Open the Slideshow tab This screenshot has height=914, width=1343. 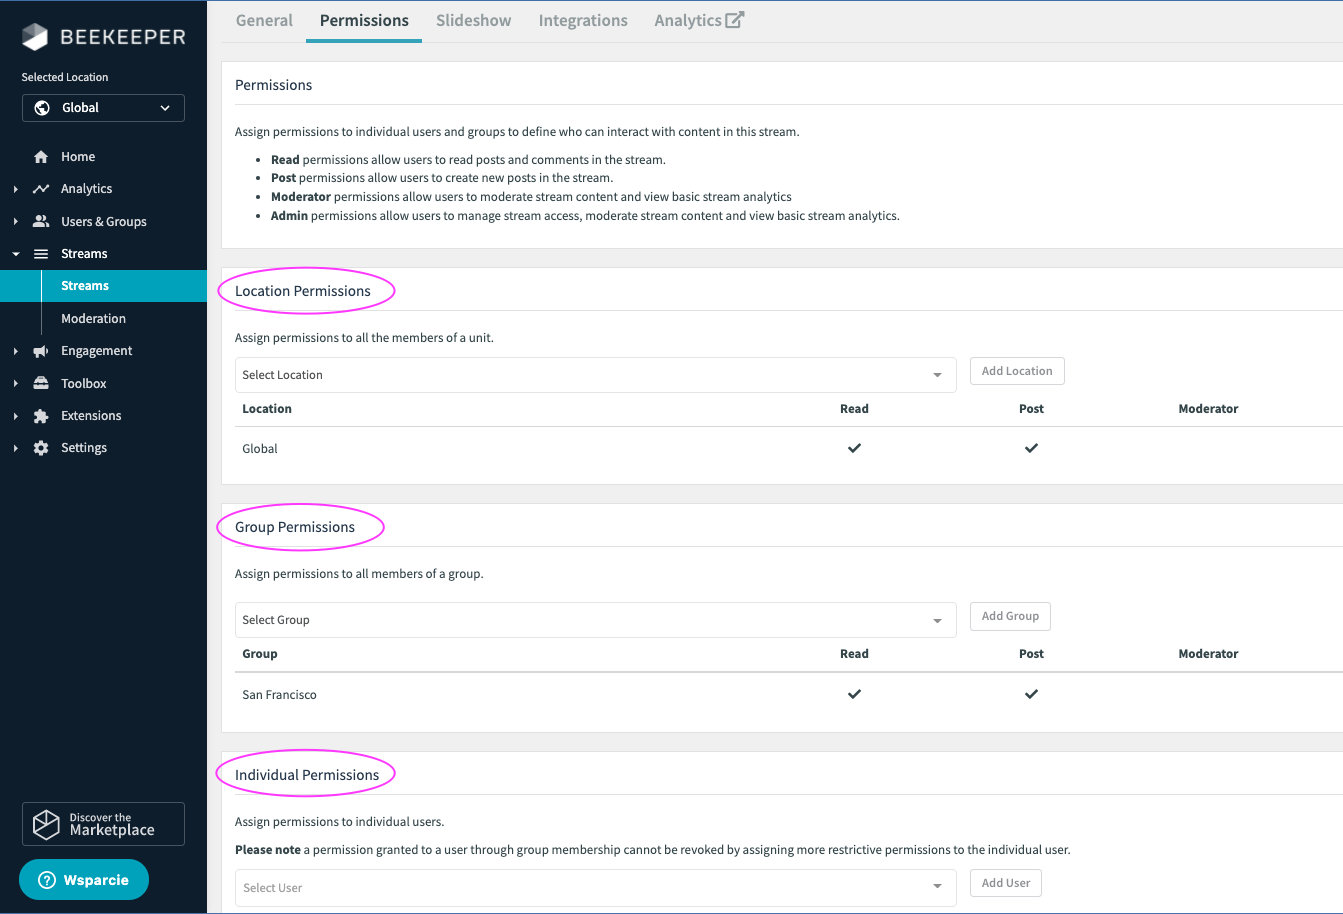pyautogui.click(x=473, y=20)
